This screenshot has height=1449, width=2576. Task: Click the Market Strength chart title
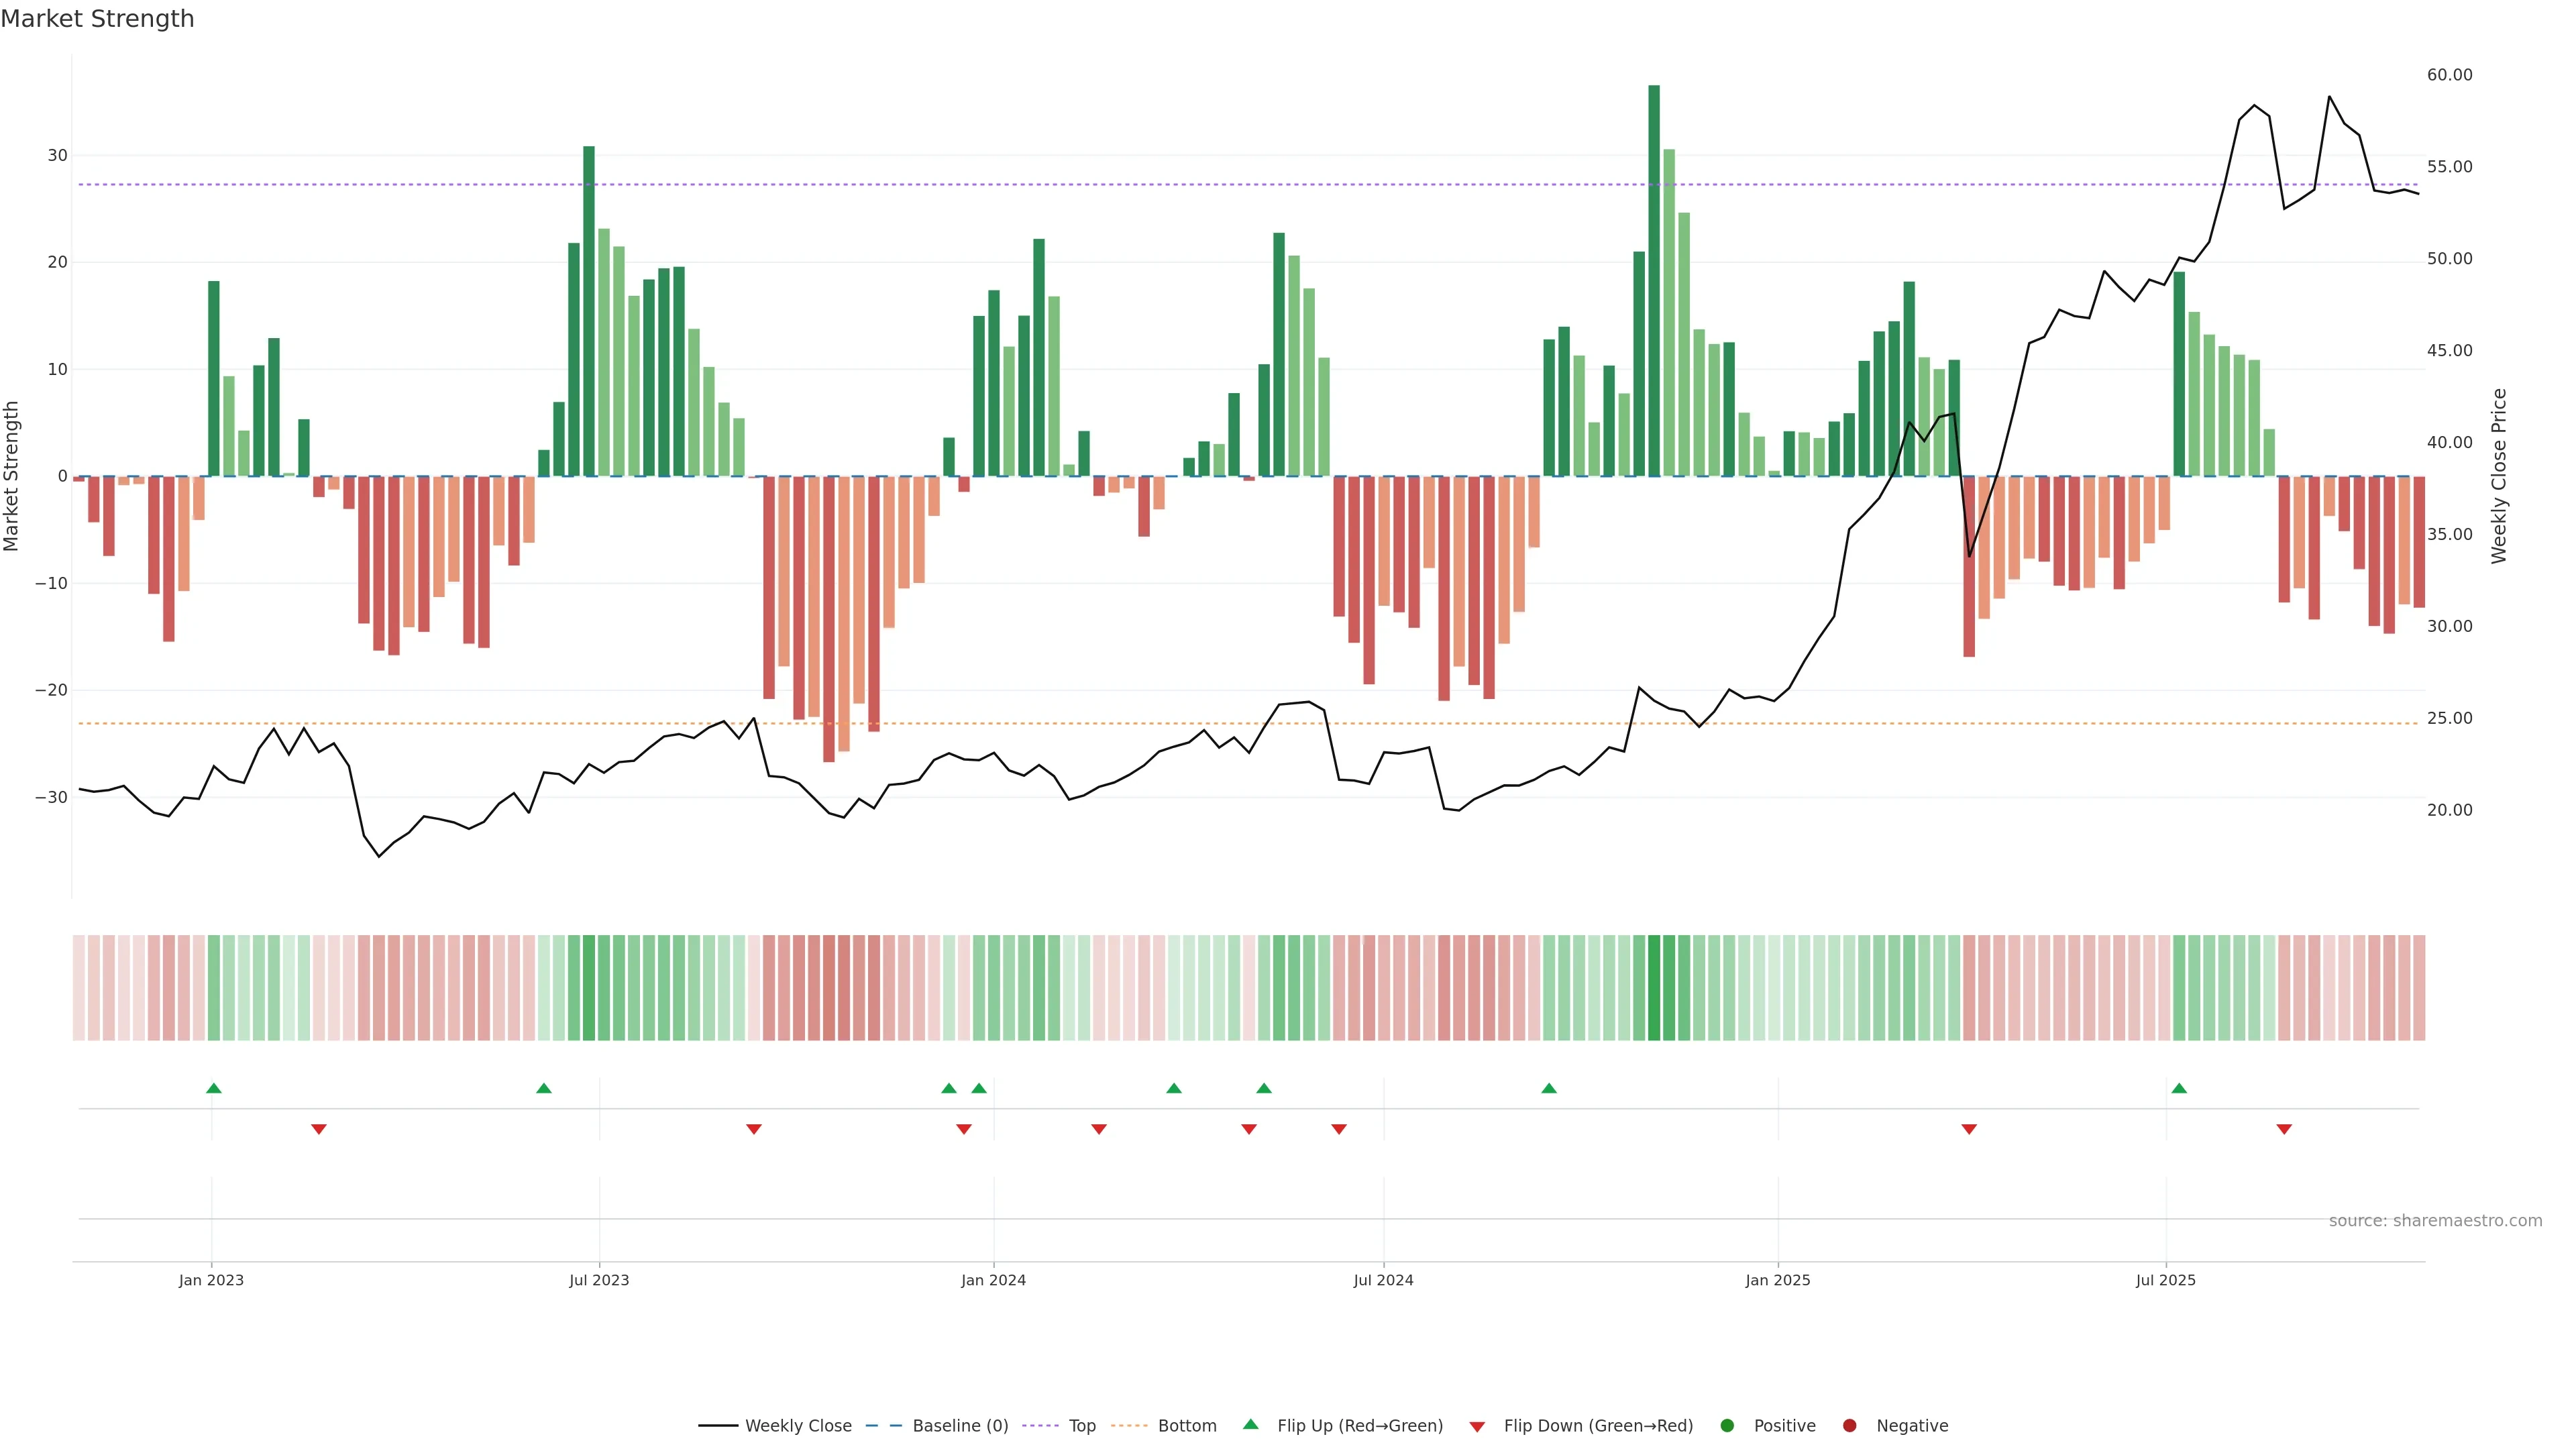97,19
